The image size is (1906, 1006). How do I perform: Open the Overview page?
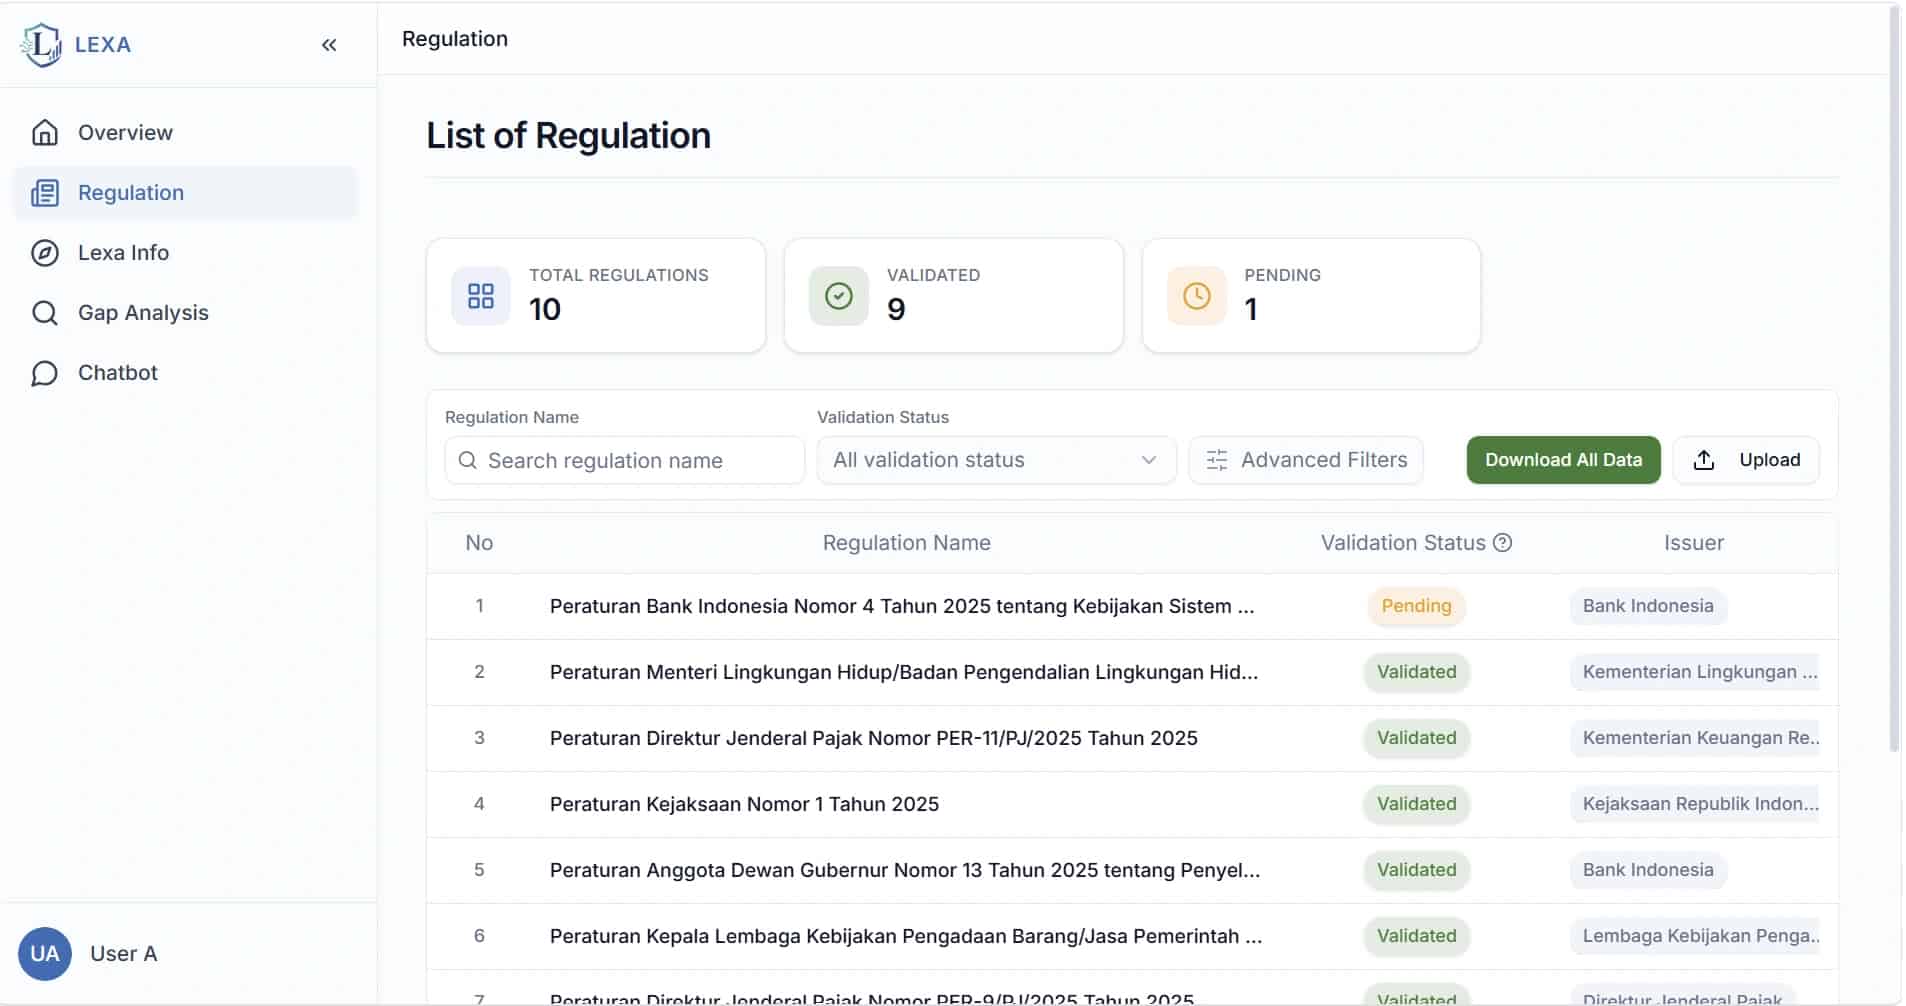click(186, 132)
